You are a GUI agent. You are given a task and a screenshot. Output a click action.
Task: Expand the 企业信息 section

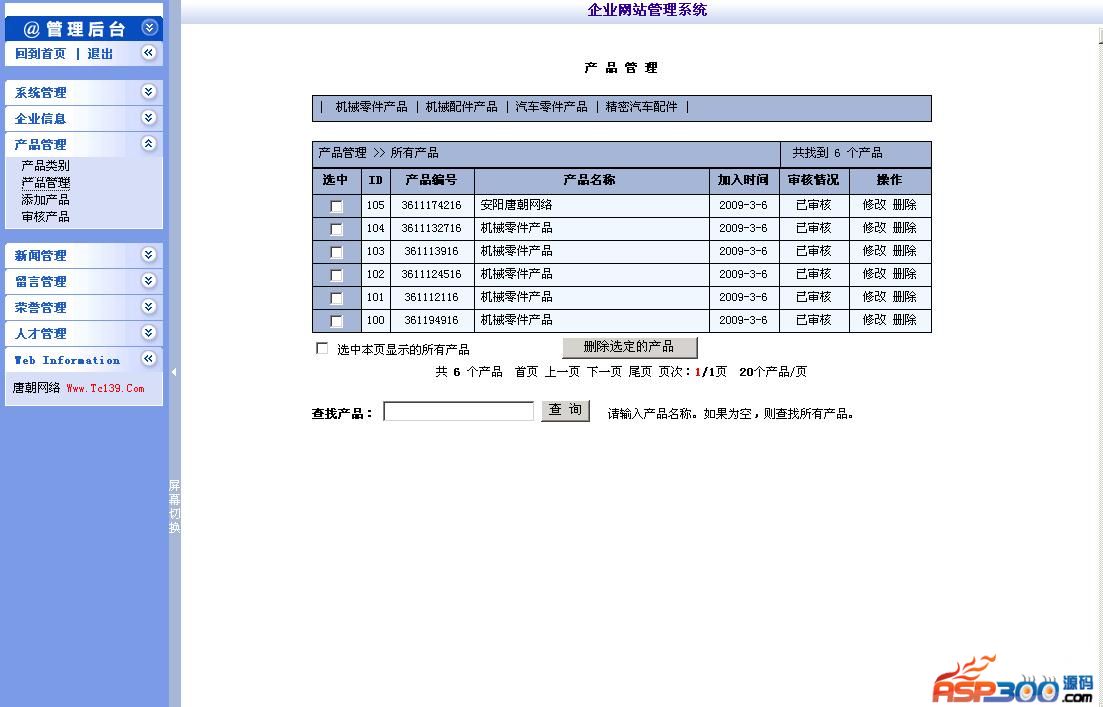[x=148, y=117]
